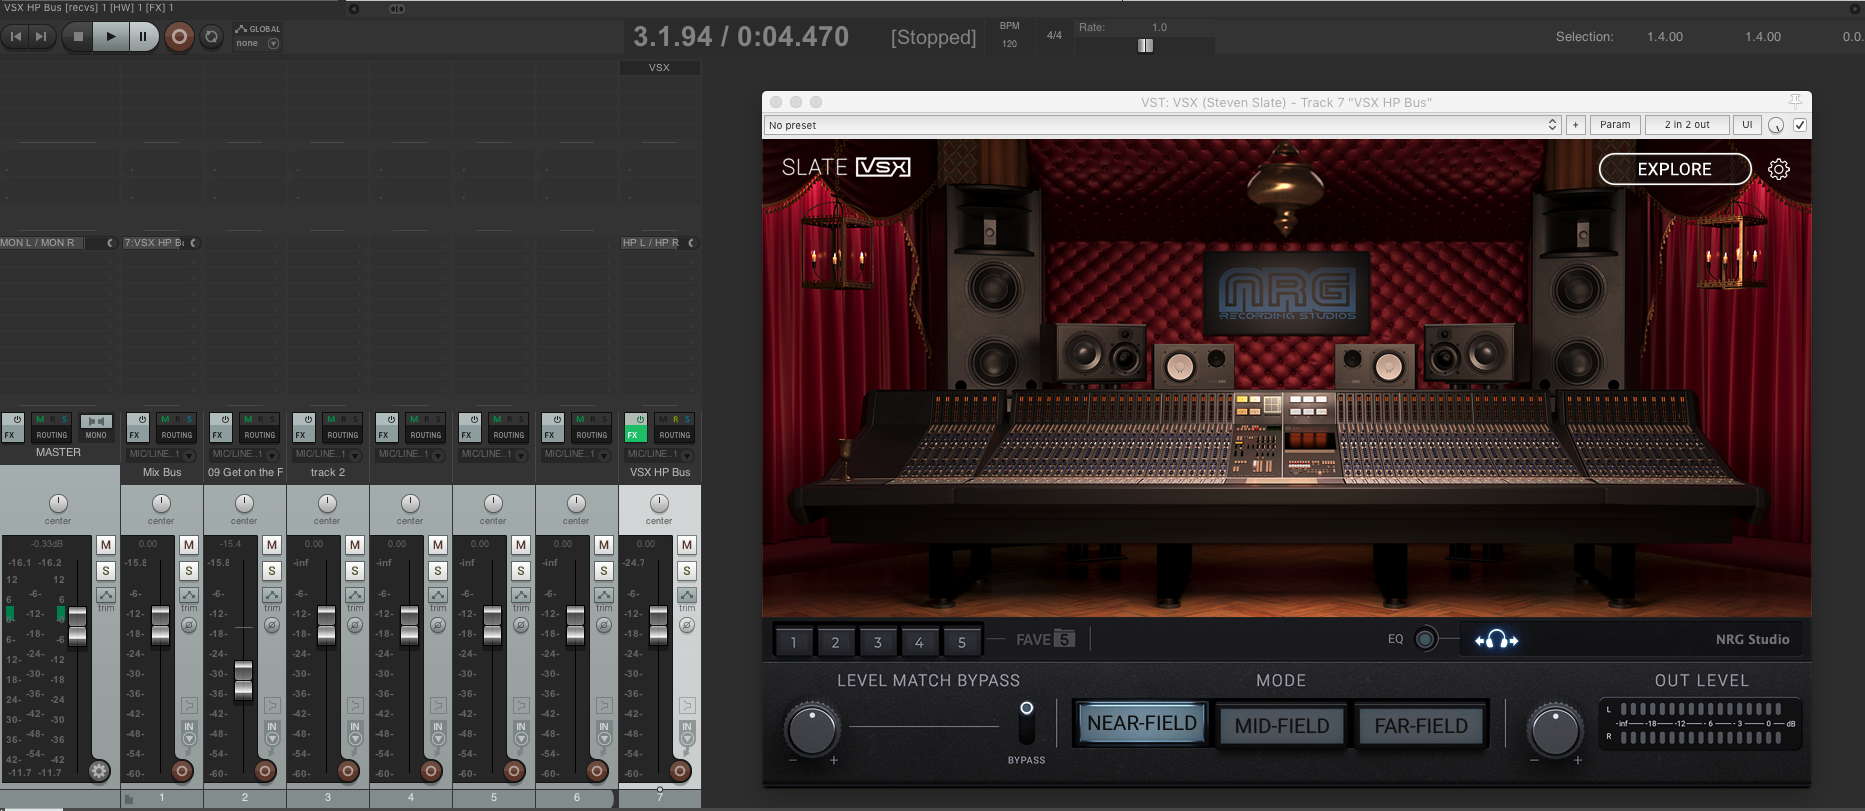Viewport: 1865px width, 811px height.
Task: Mute the VSX HP Bus track
Action: coord(686,545)
